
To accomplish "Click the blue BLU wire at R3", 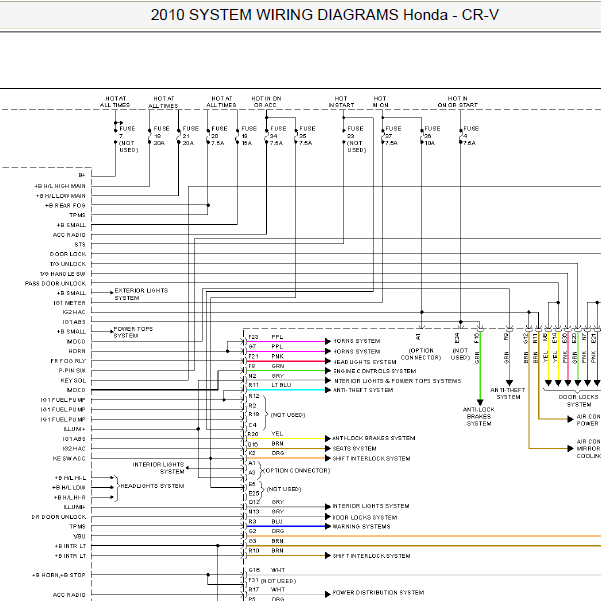I will tap(286, 526).
